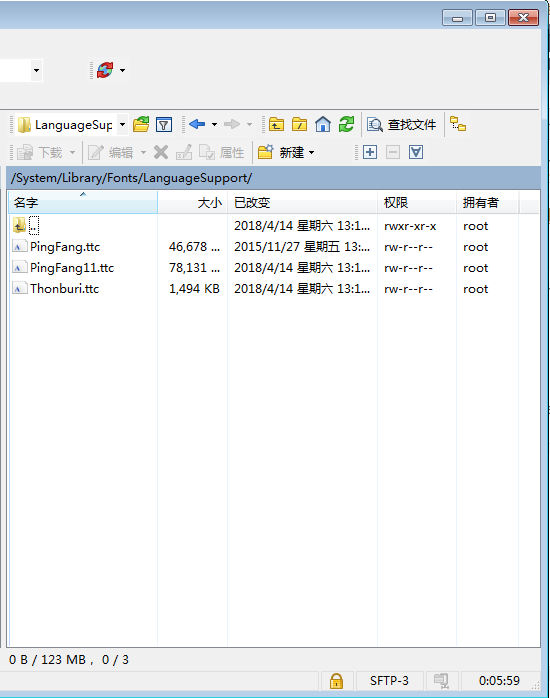Click the PingFang.ttc font file icon
Image resolution: width=550 pixels, height=698 pixels.
(18, 247)
